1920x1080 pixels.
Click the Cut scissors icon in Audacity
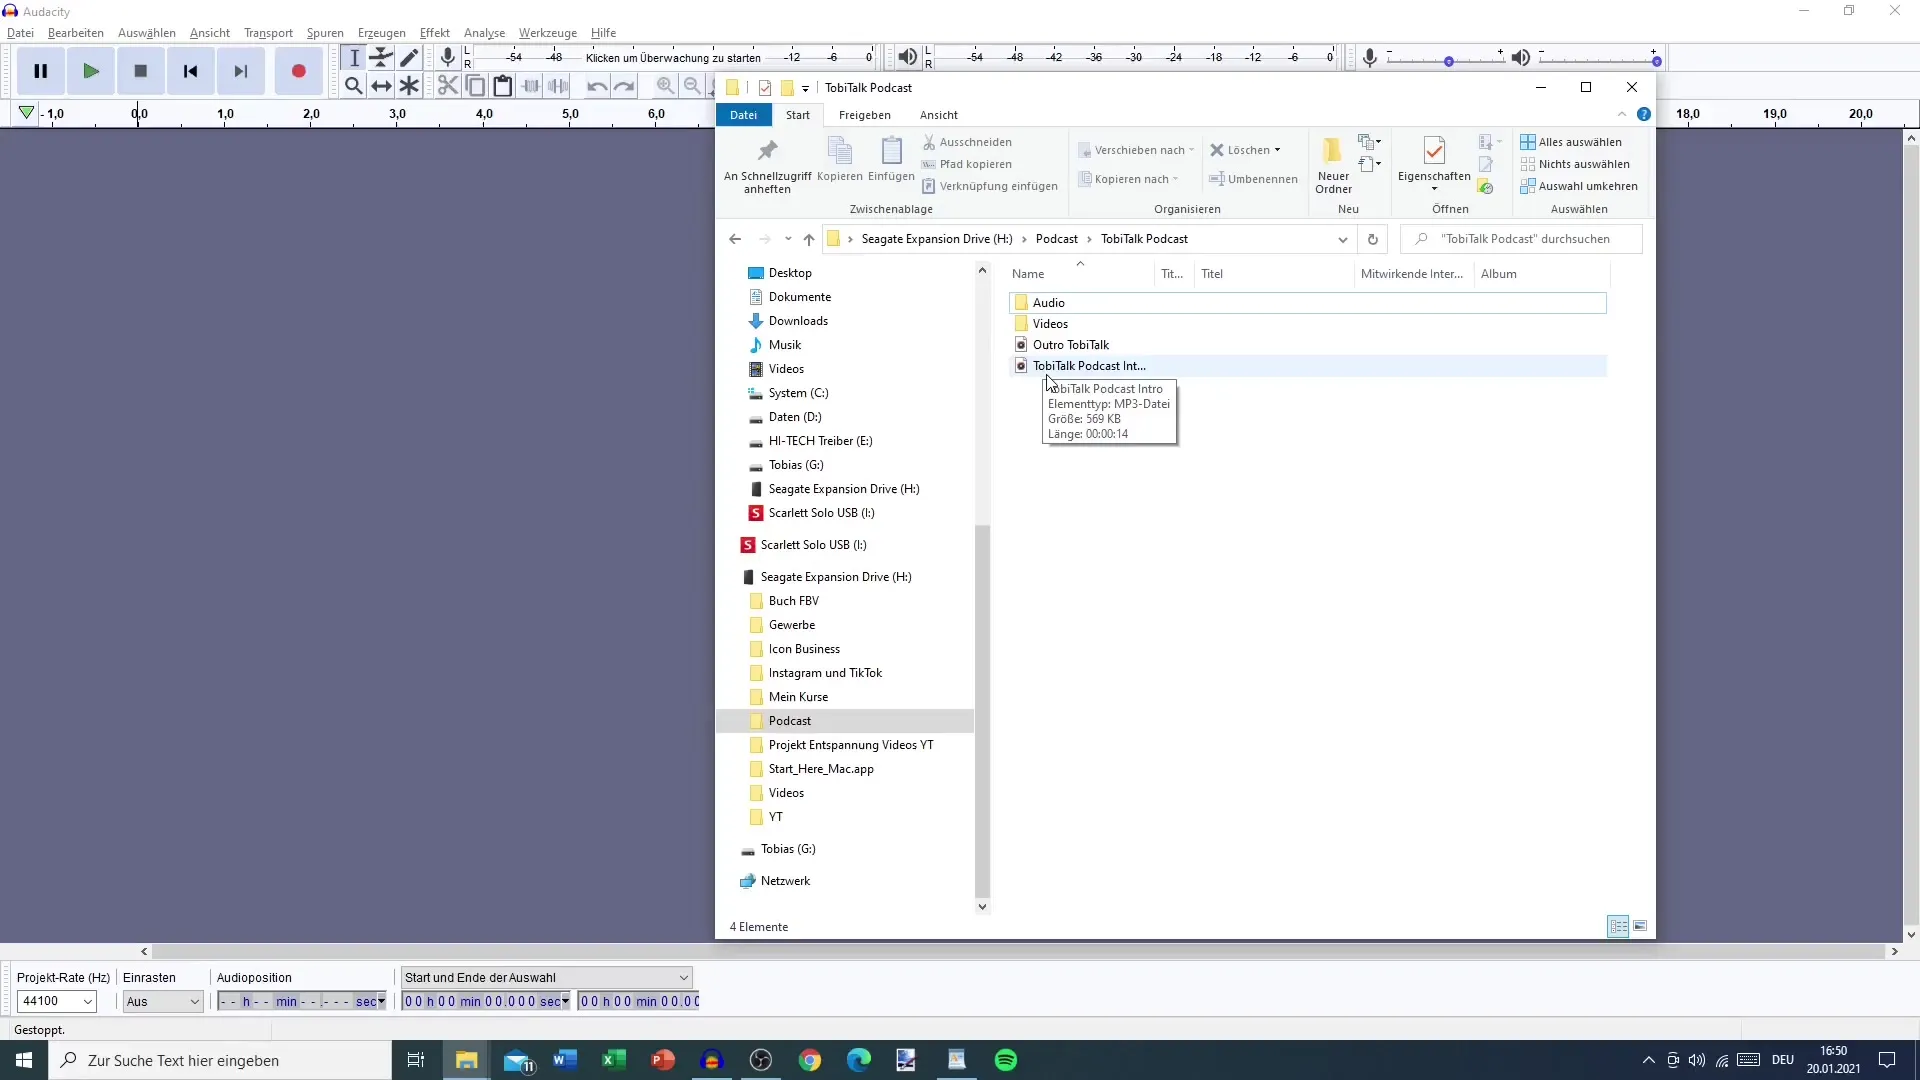448,86
